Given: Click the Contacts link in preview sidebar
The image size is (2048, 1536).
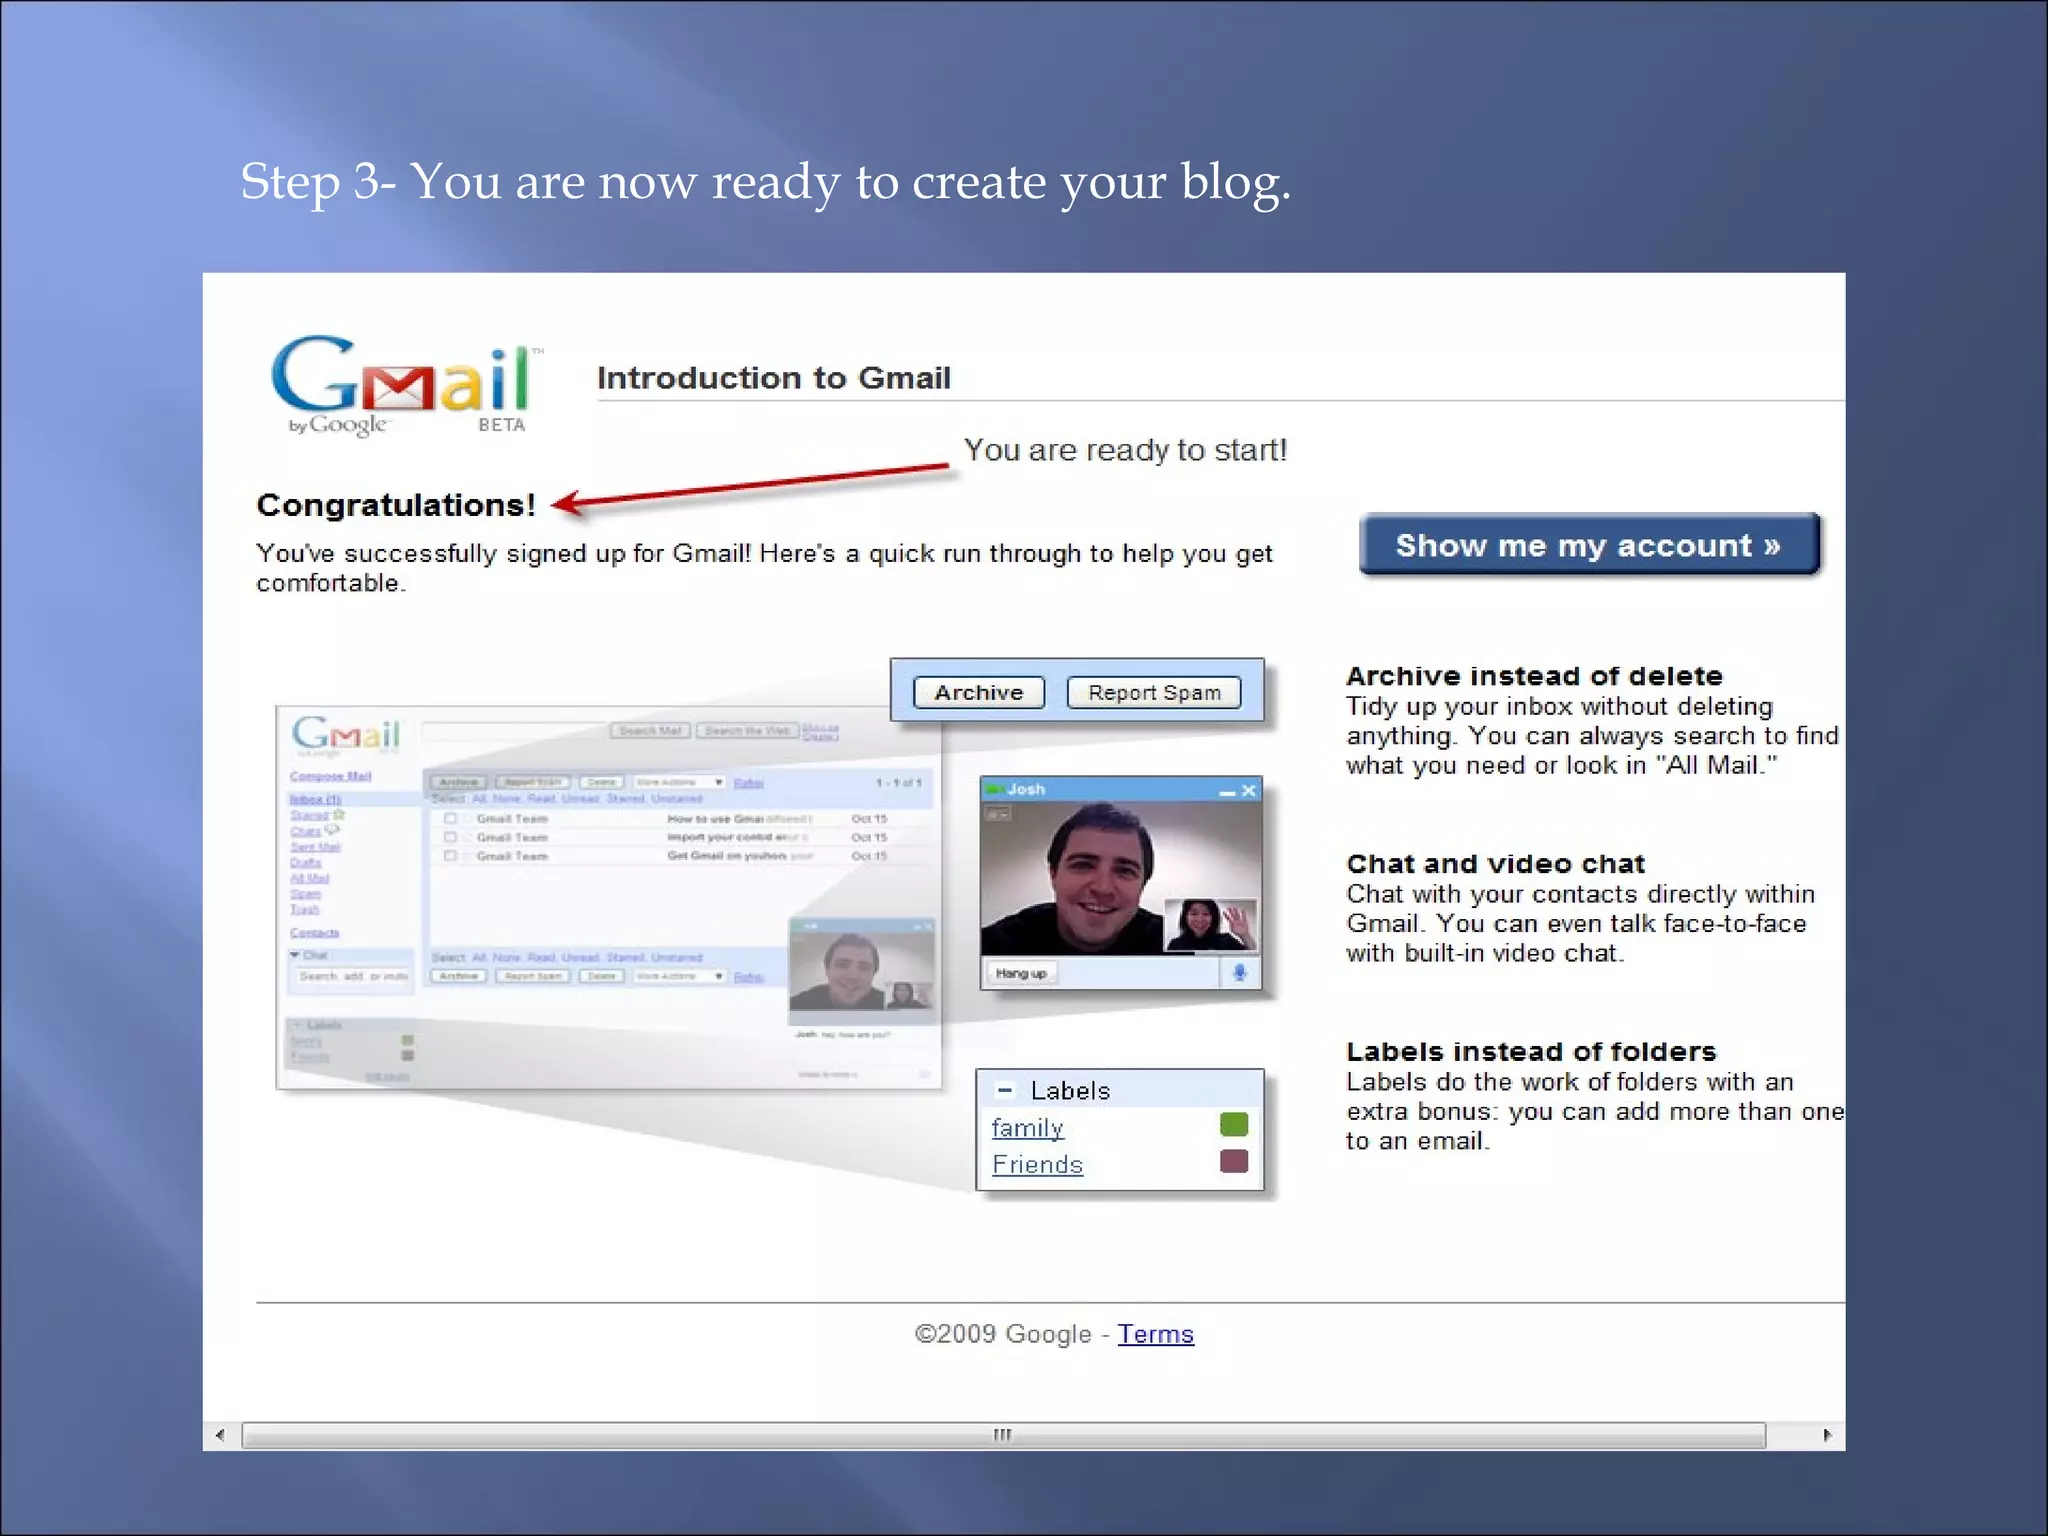Looking at the screenshot, I should 314,933.
